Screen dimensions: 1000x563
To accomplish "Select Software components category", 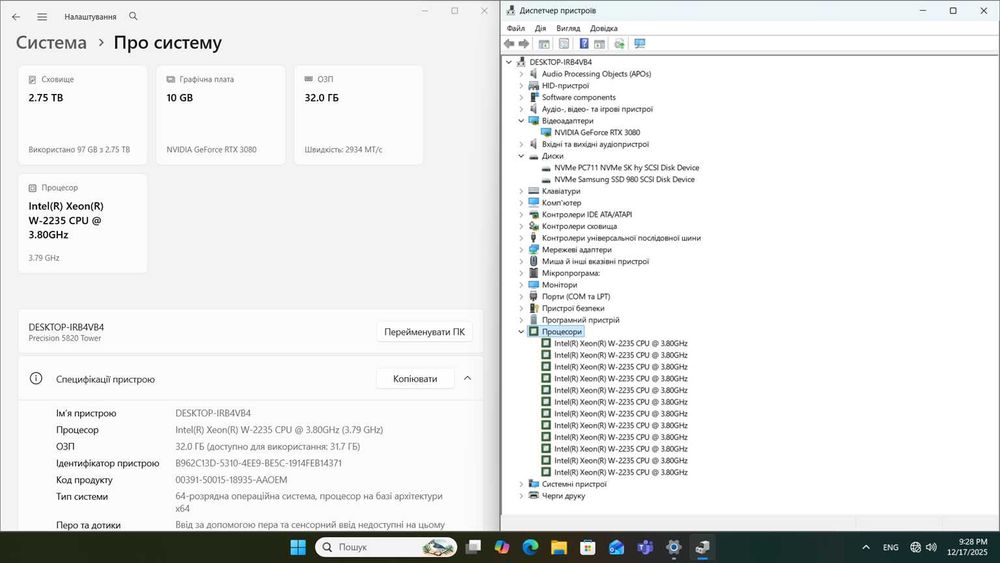I will click(x=578, y=98).
